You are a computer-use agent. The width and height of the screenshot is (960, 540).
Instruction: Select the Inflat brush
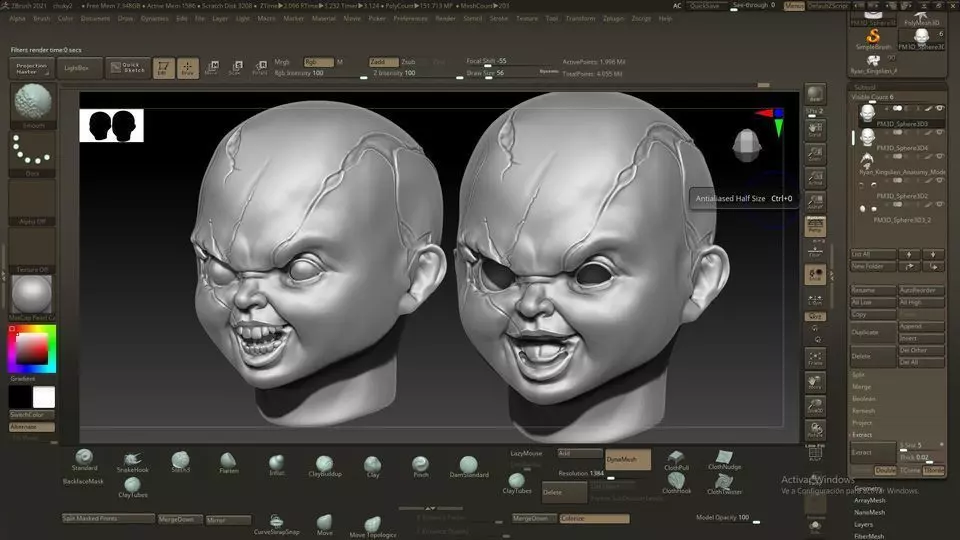[x=277, y=465]
